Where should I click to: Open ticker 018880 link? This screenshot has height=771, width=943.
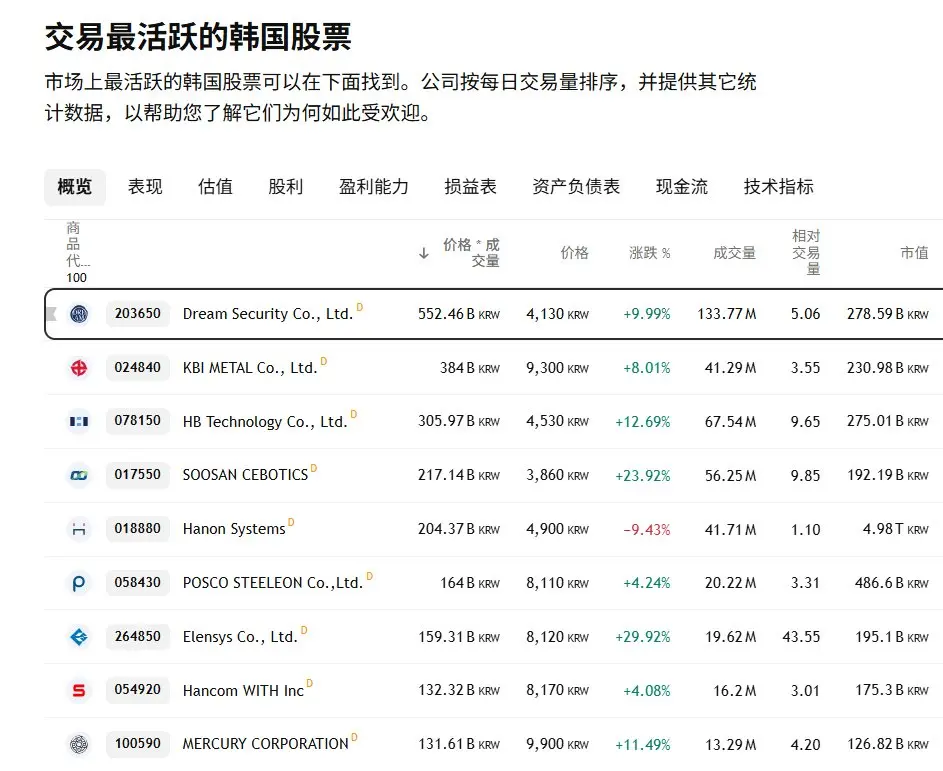tap(138, 529)
